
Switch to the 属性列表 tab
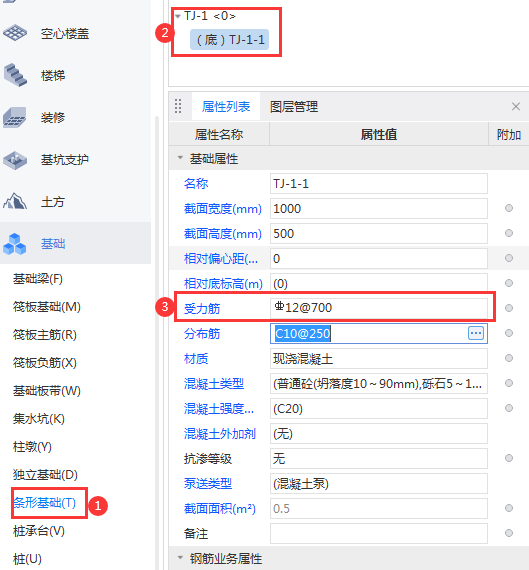(226, 107)
